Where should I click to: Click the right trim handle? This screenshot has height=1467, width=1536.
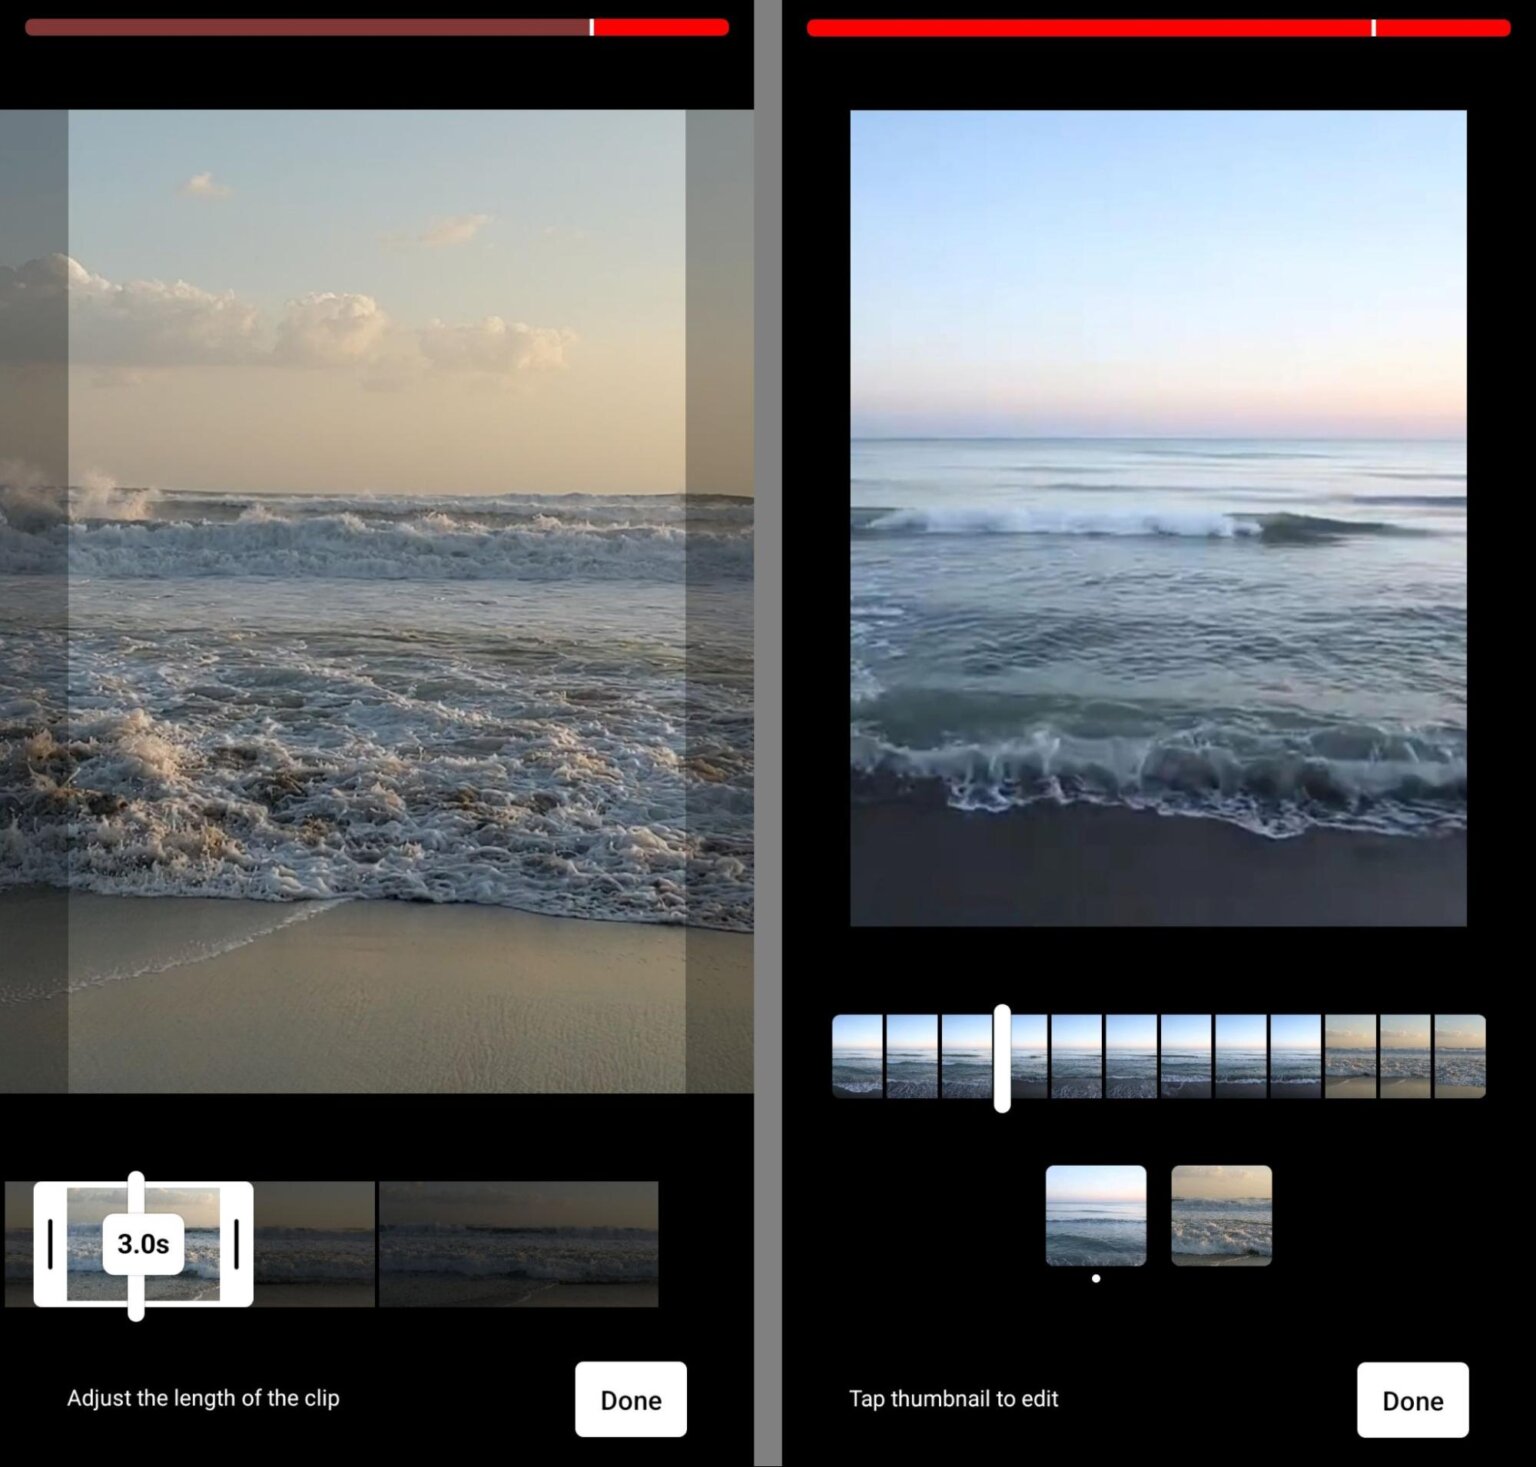[x=235, y=1243]
